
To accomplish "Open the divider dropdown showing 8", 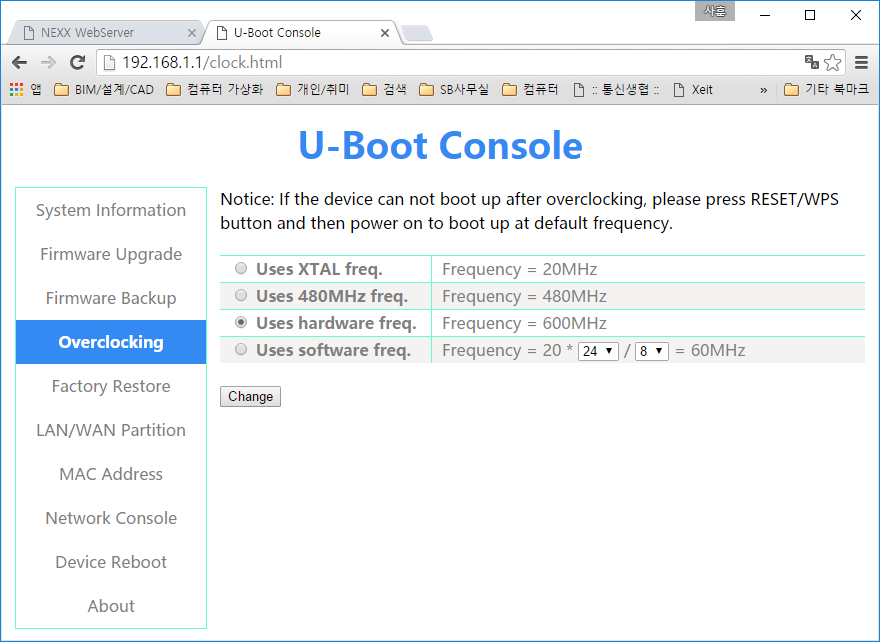I will [652, 351].
